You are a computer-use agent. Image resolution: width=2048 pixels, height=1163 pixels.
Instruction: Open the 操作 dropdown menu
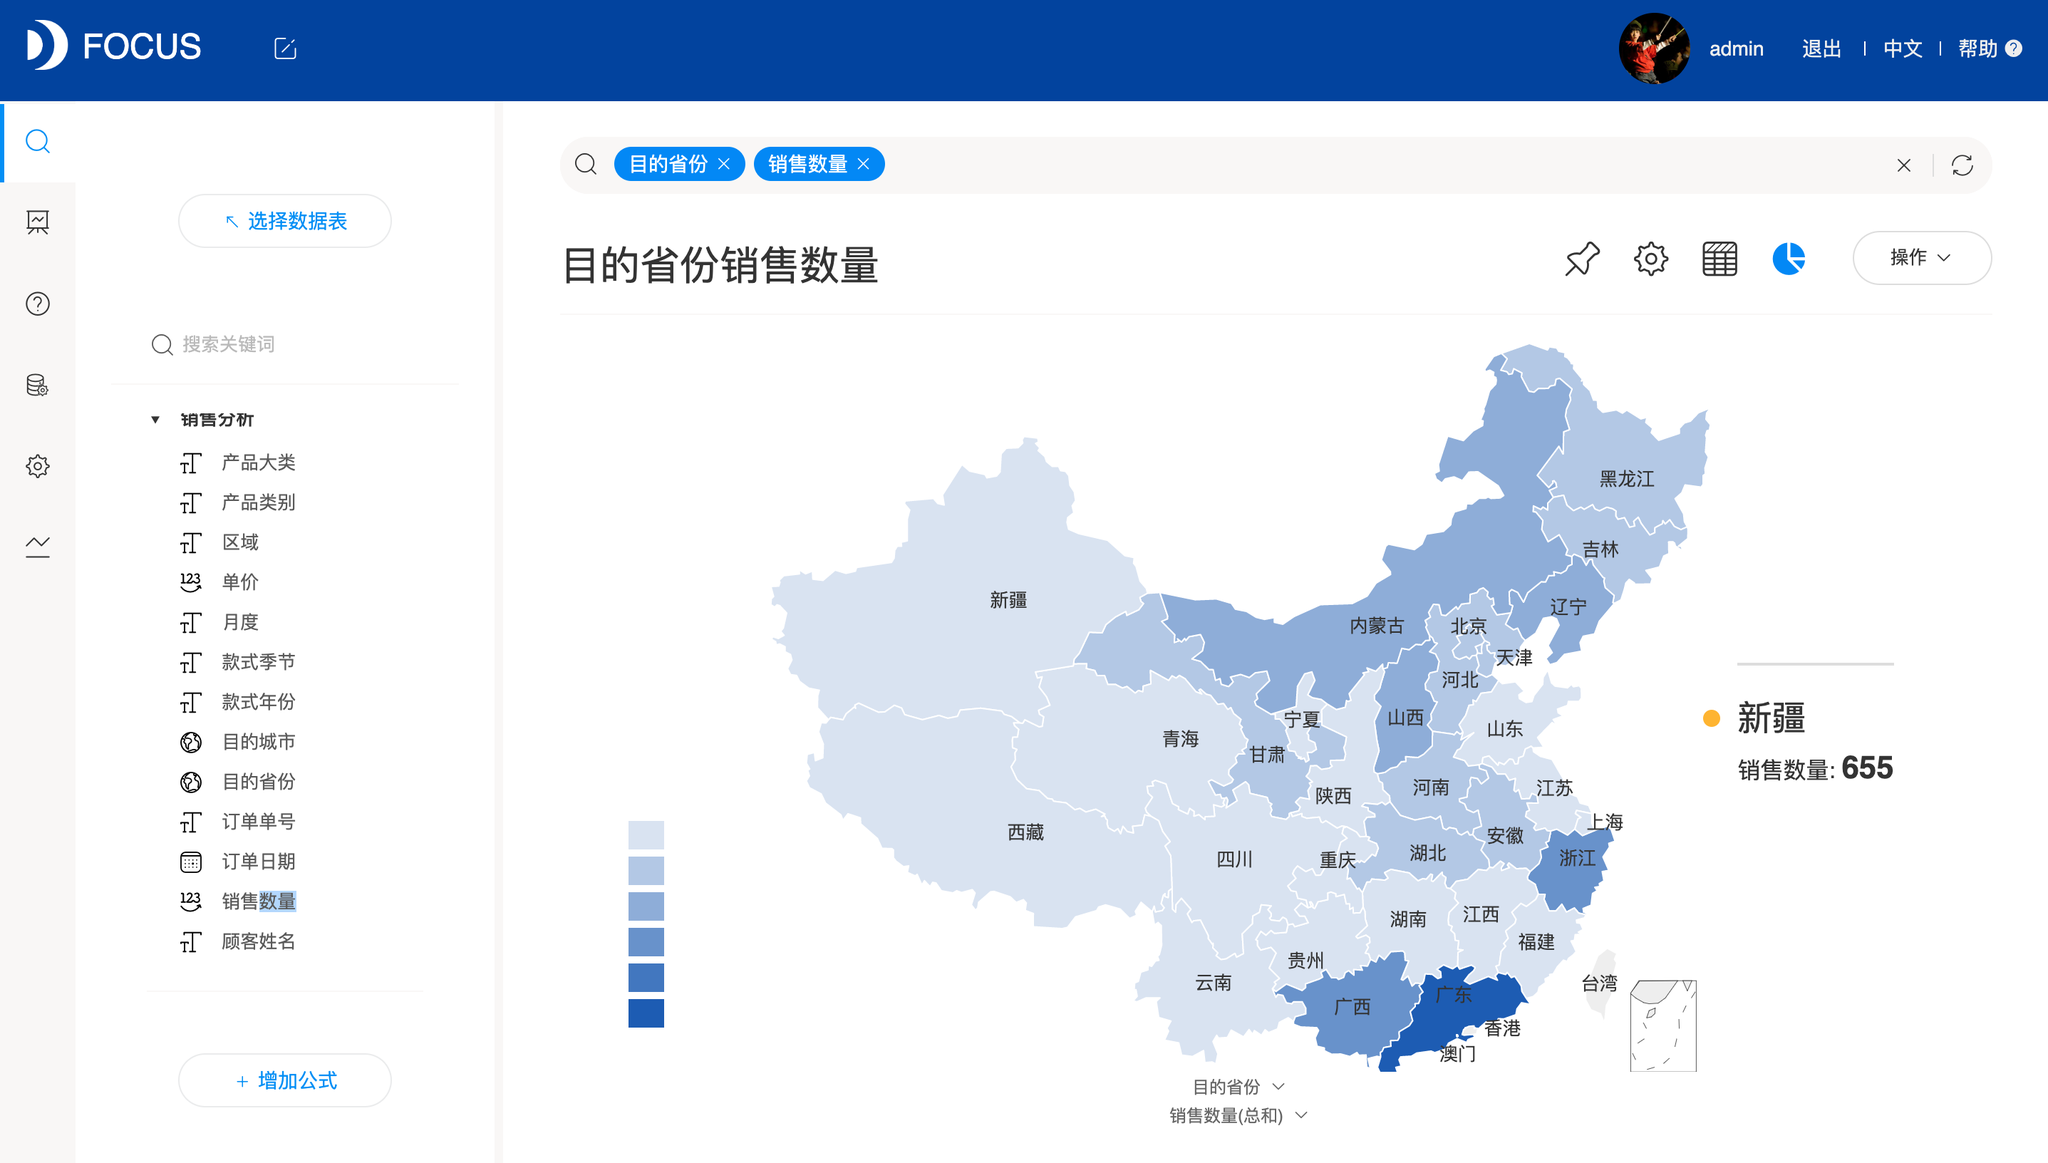click(x=1920, y=257)
